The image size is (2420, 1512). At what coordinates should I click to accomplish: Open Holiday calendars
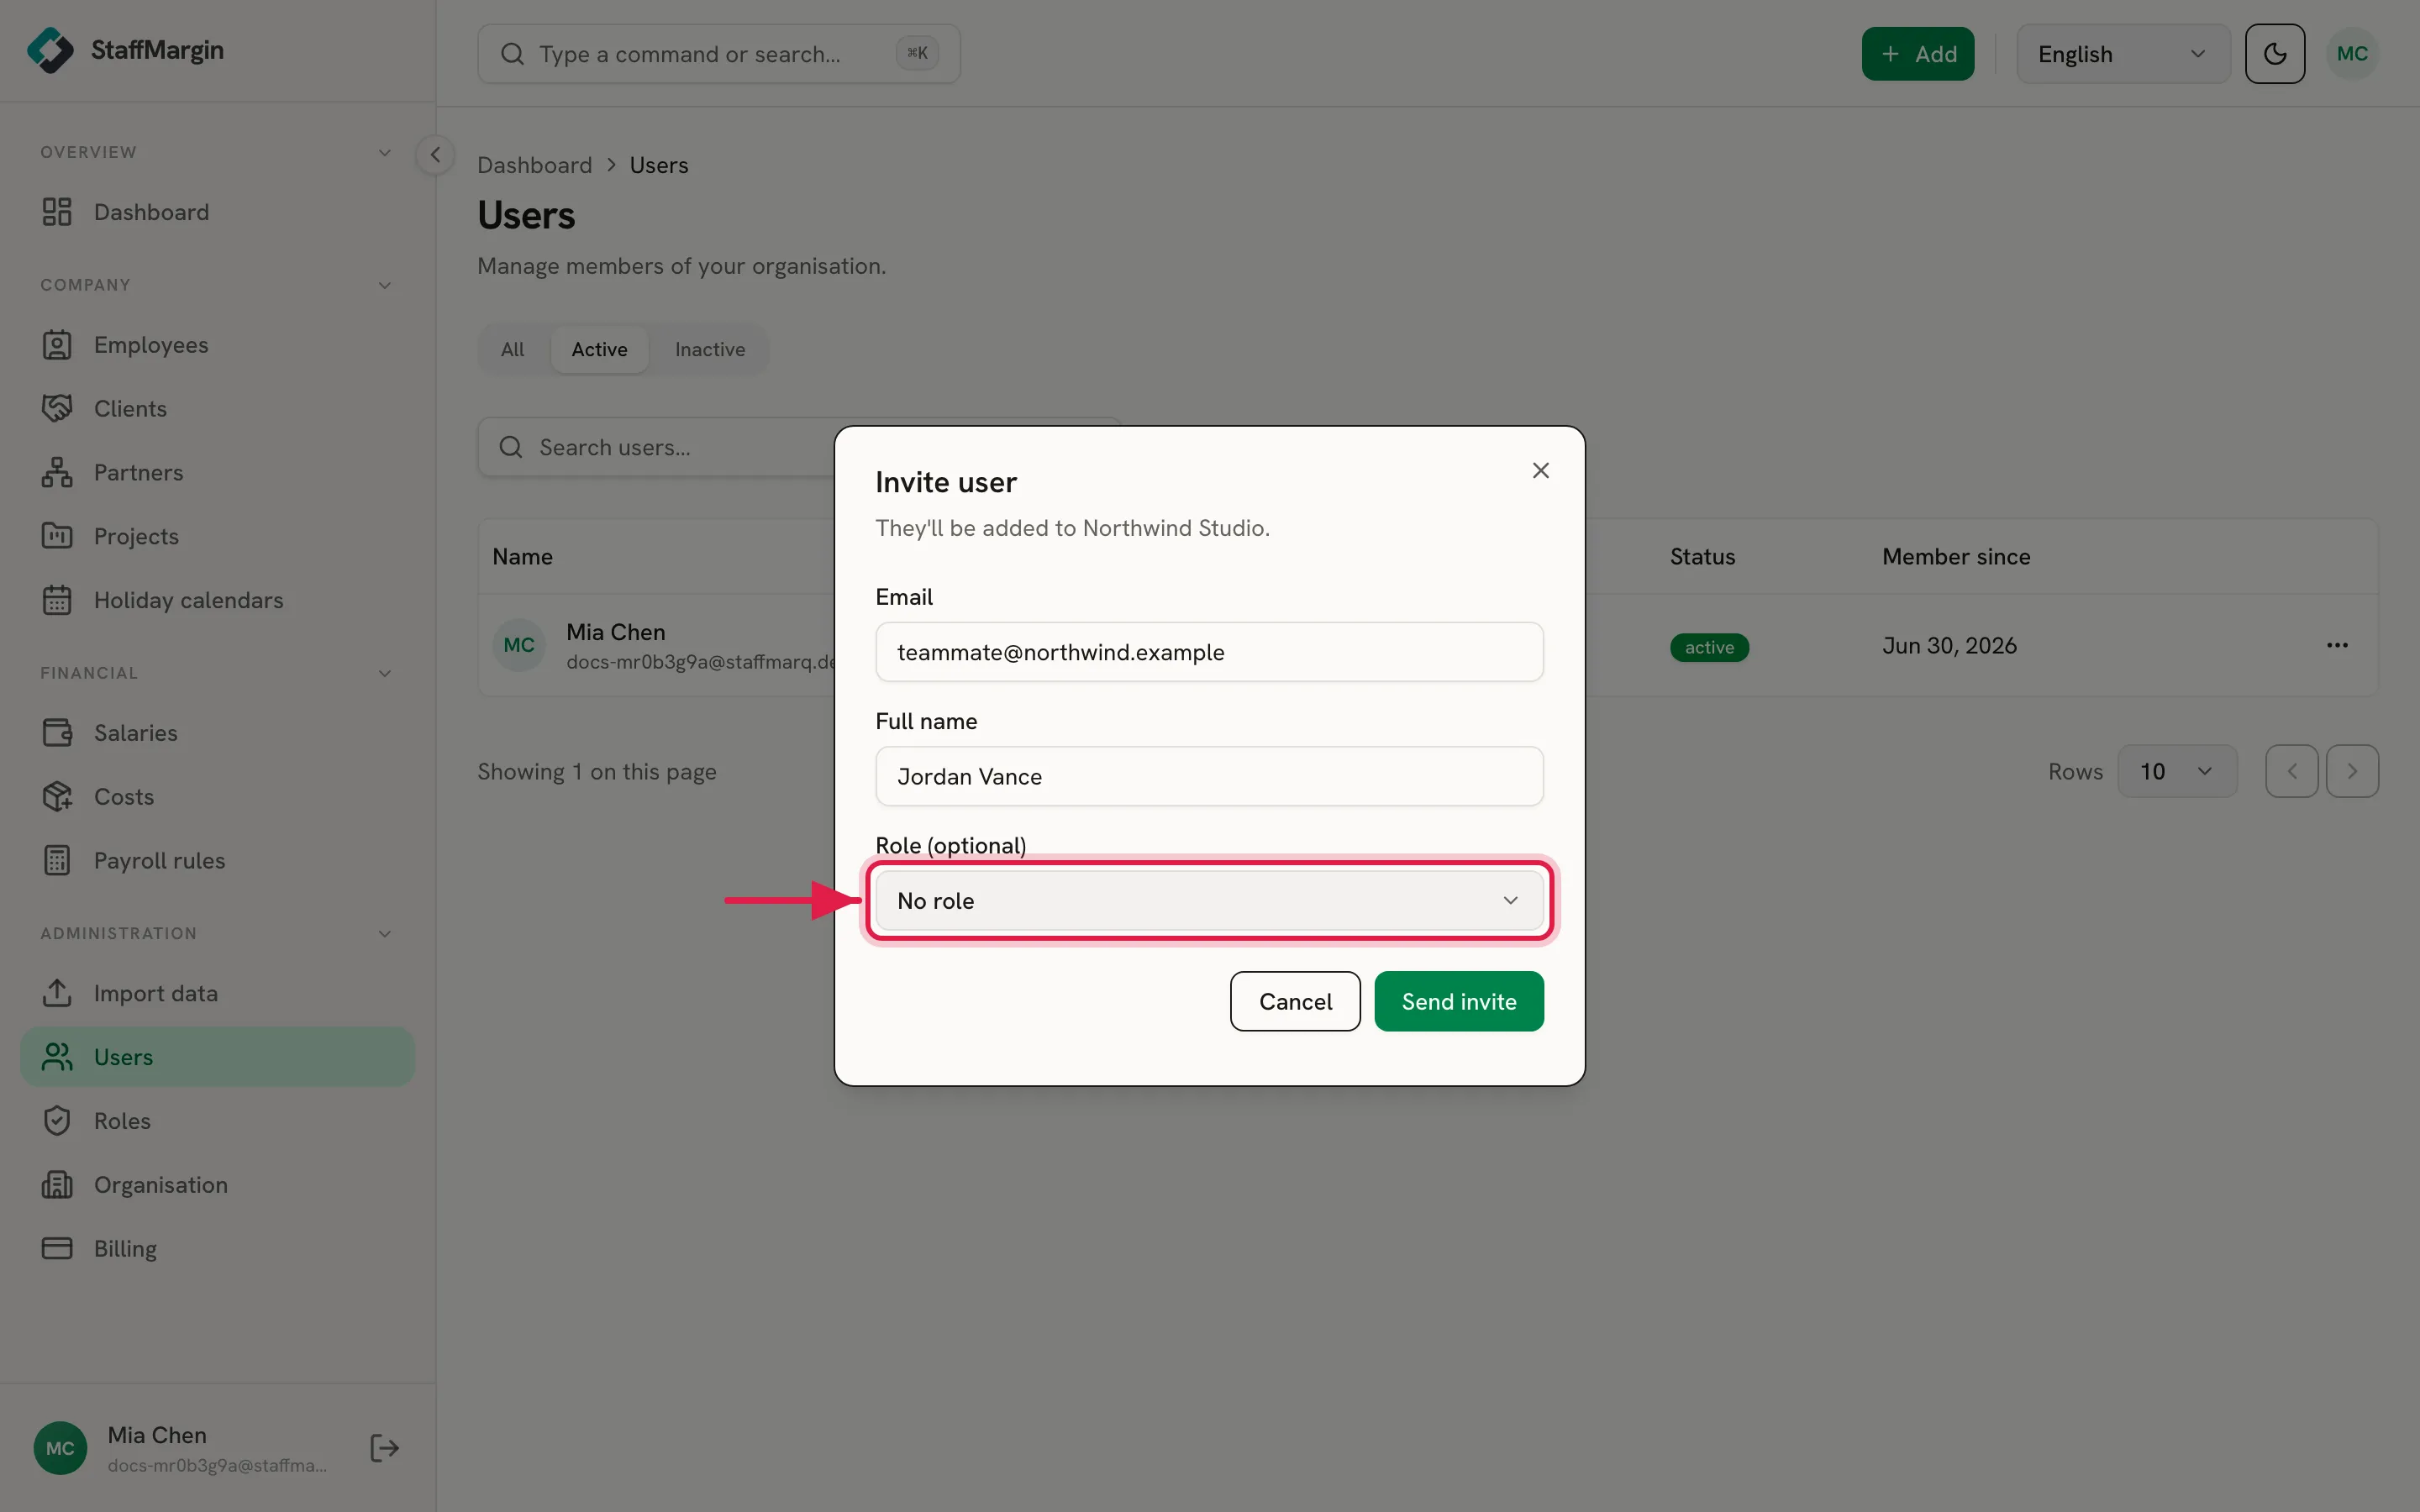(x=217, y=600)
